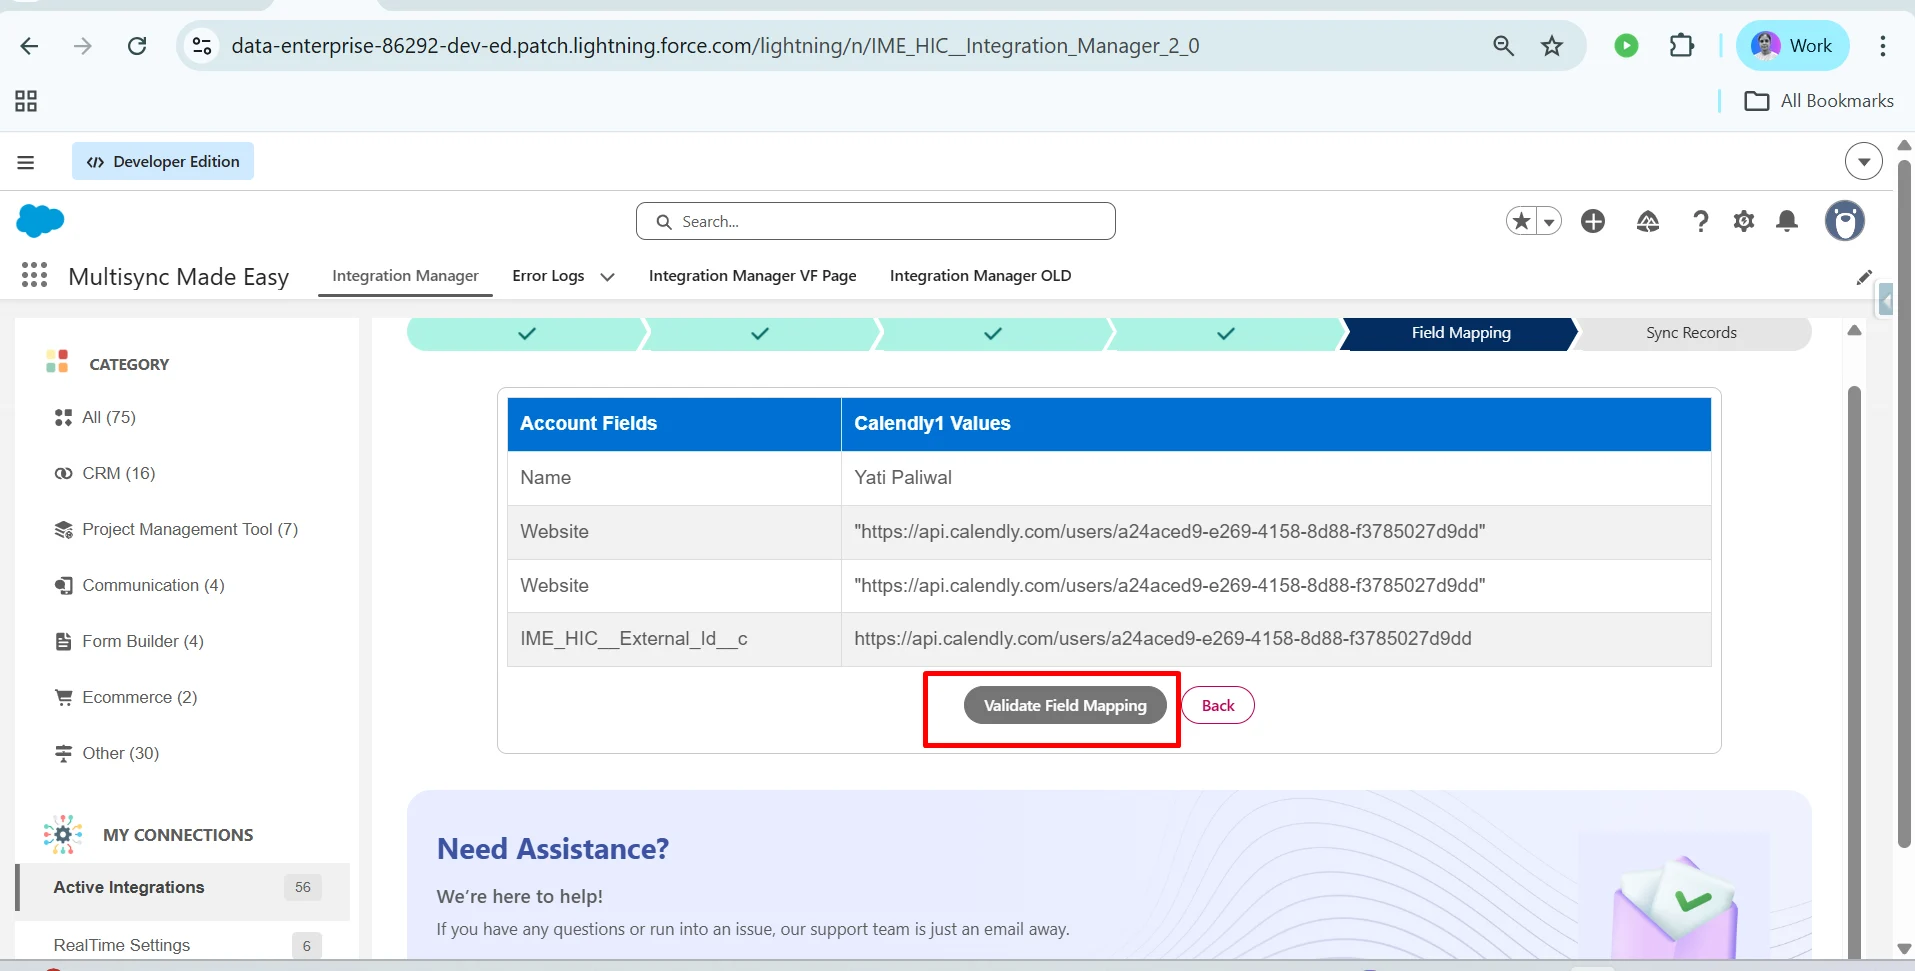Viewport: 1915px width, 971px height.
Task: Click the fourth completed progress step
Action: 1226,333
